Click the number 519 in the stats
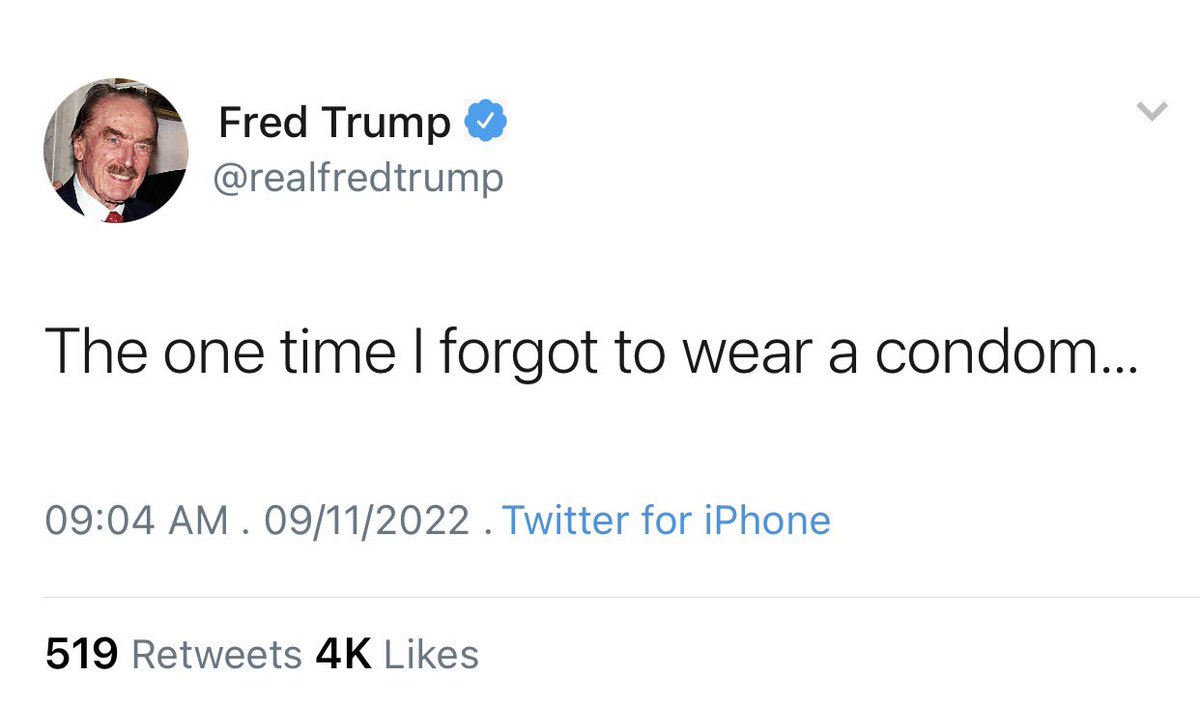The image size is (1200, 705). 82,655
